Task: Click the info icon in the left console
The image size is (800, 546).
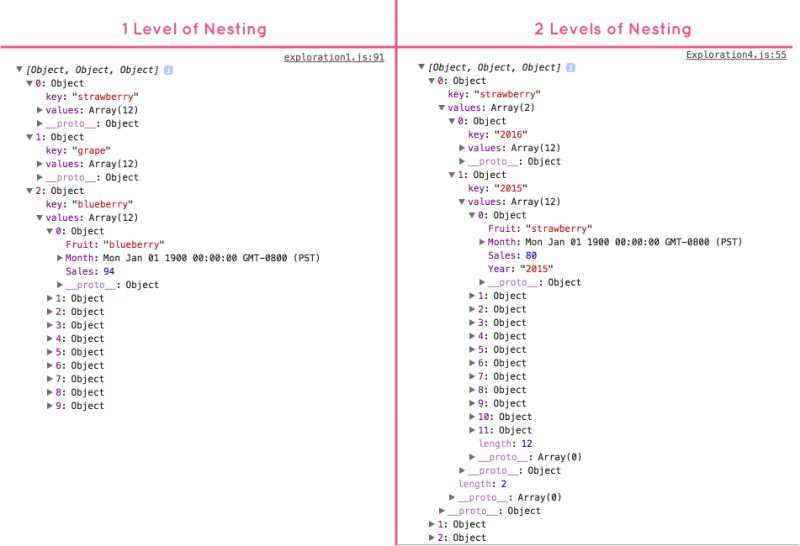Action: (169, 70)
